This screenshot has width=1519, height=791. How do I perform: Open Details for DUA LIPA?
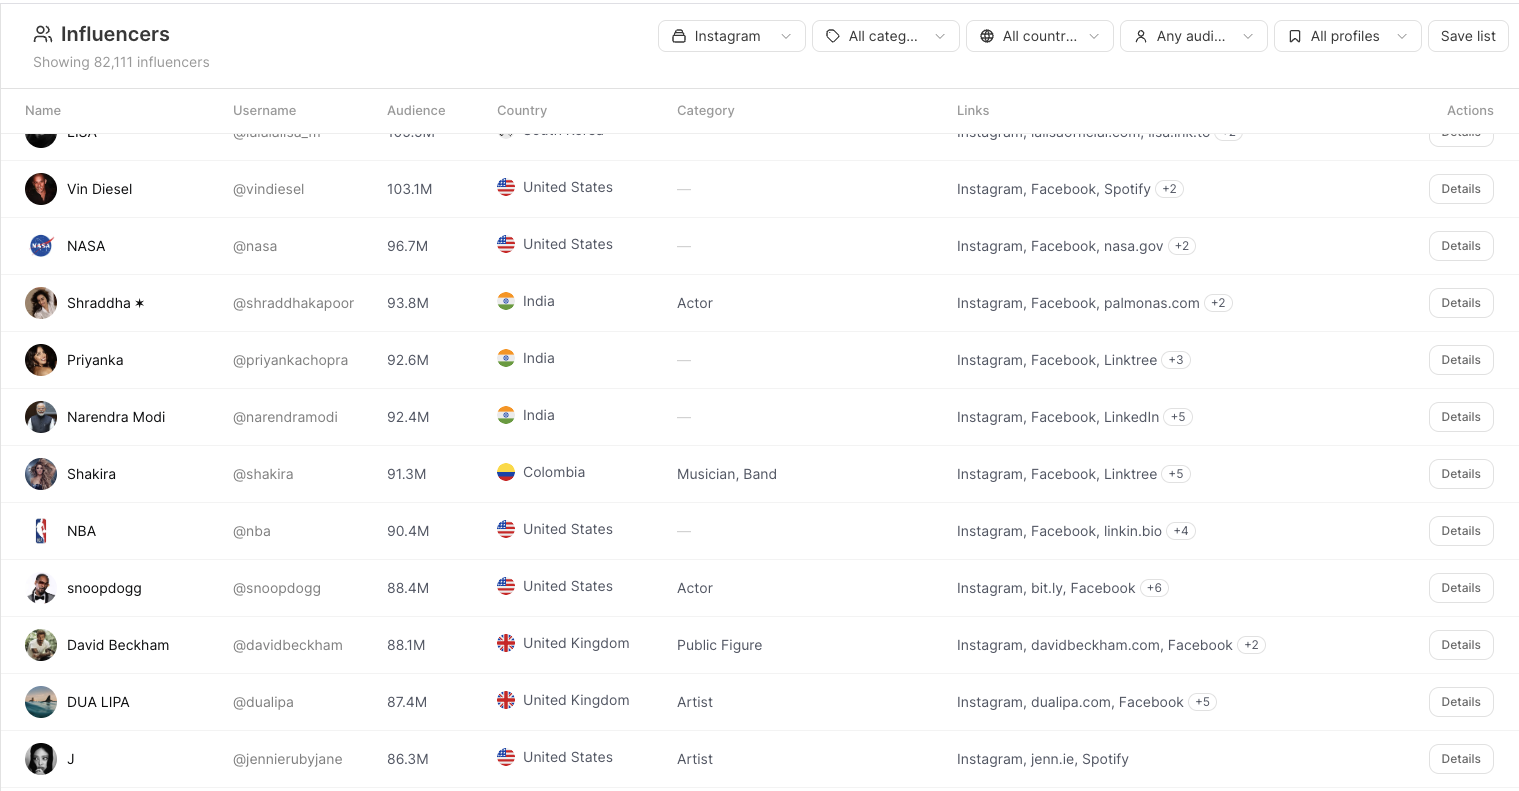1461,702
